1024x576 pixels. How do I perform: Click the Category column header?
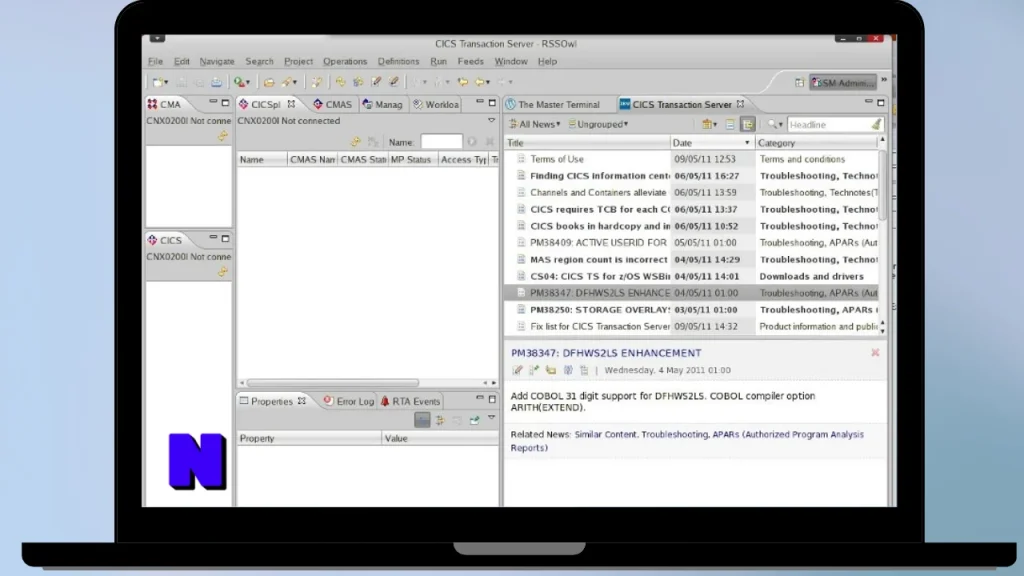pyautogui.click(x=816, y=143)
